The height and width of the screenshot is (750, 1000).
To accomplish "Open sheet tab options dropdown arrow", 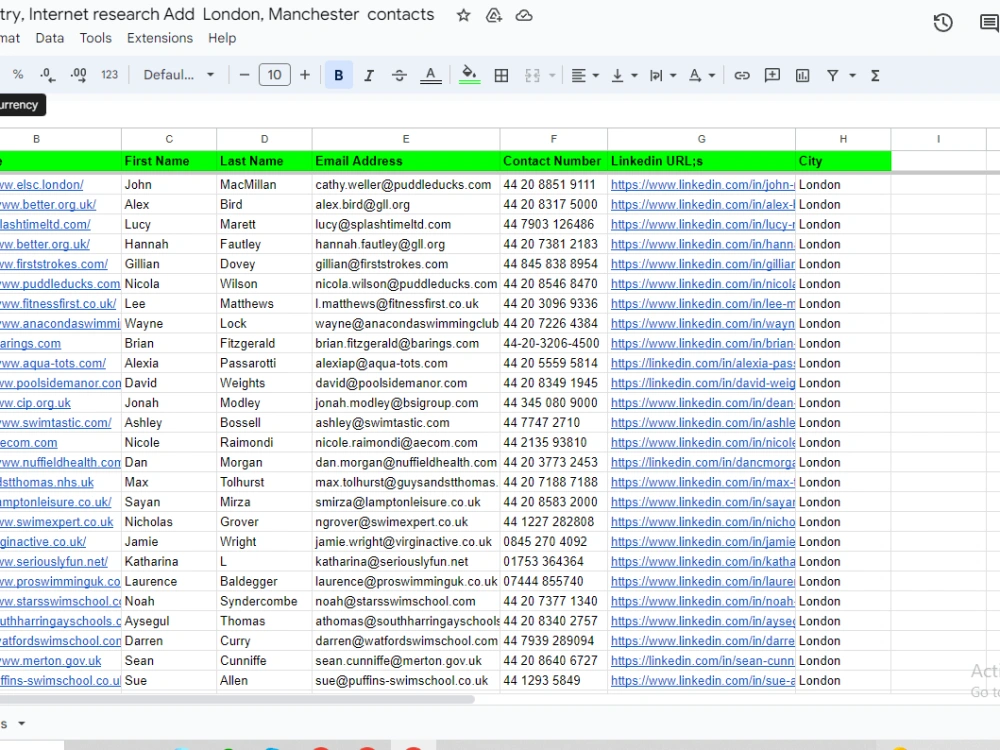I will [x=22, y=723].
